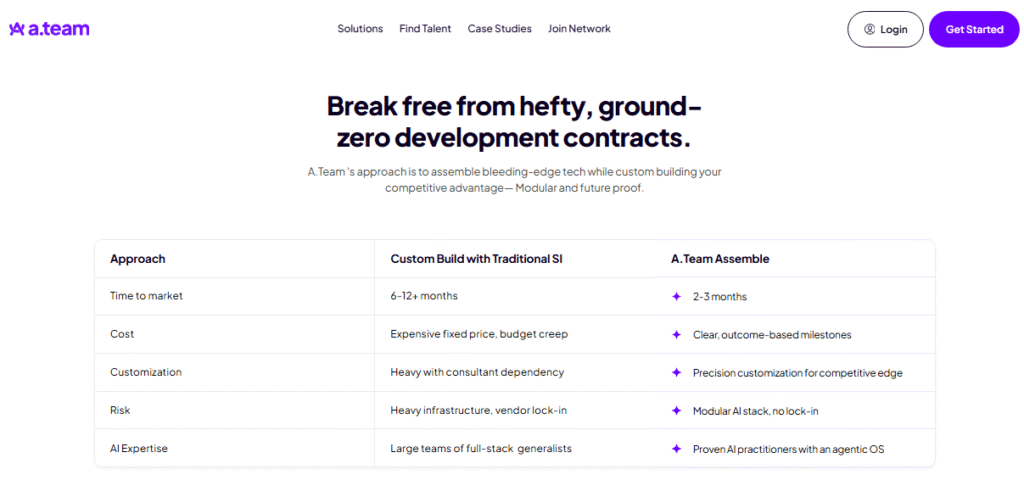Screen dimensions: 1024x486
Task: Click the a.team logo in header
Action: click(49, 29)
